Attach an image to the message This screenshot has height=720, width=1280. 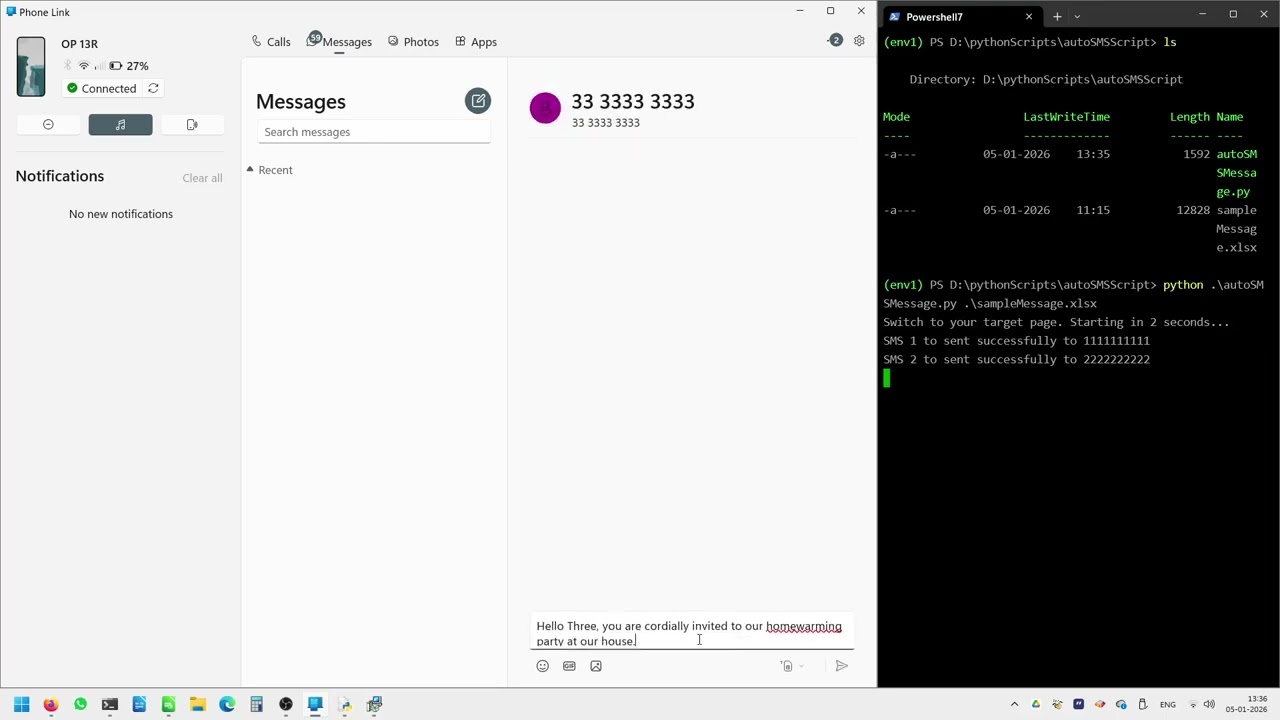[596, 666]
